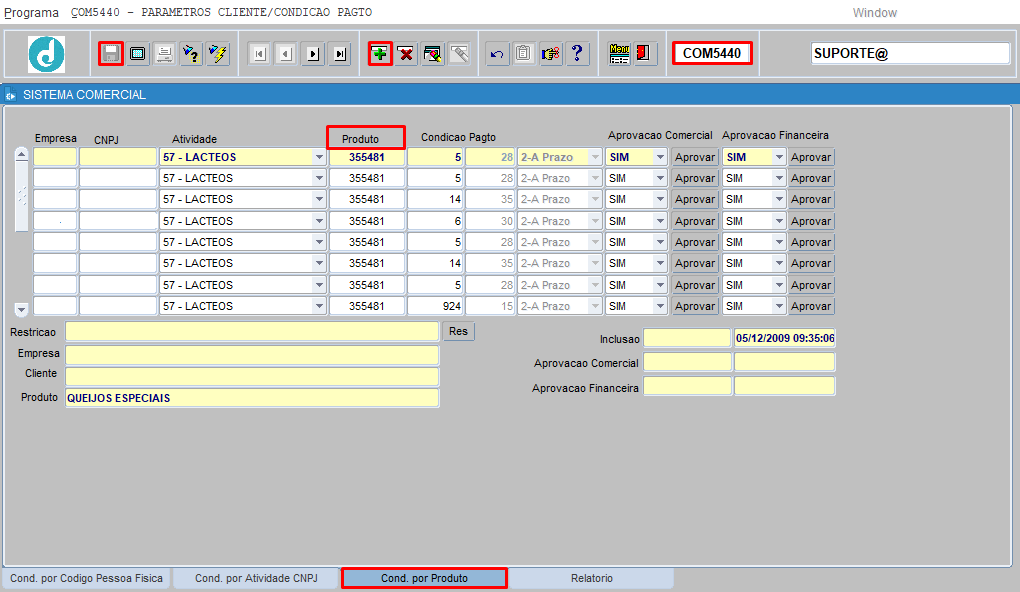Click Aprovar Financeira button in row with condicao 924
The image size is (1020, 592).
[x=811, y=306]
